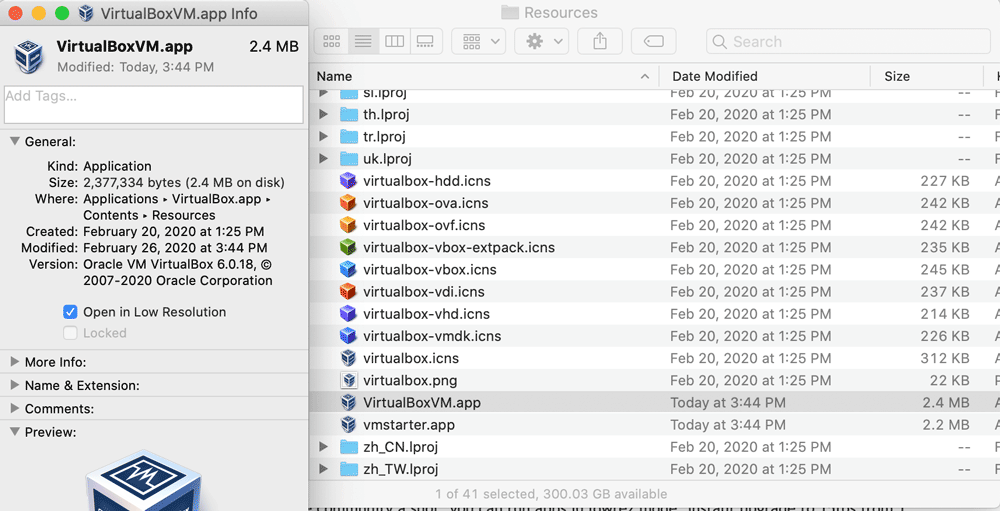Screen dimensions: 1000x511
Task: Sort by Date Modified column
Action: [x=715, y=76]
